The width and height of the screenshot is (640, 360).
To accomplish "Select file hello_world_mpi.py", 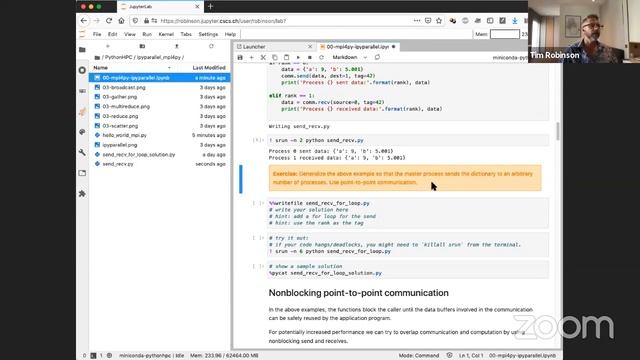I will (x=160, y=135).
